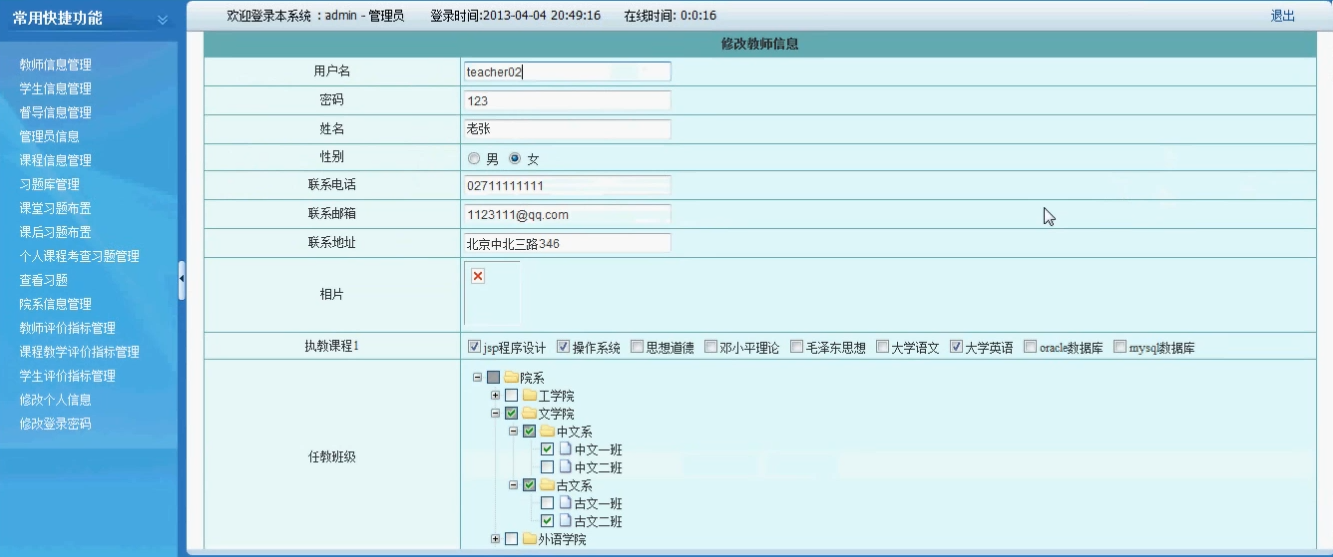Check the 古文一班 class checkbox

coord(547,503)
